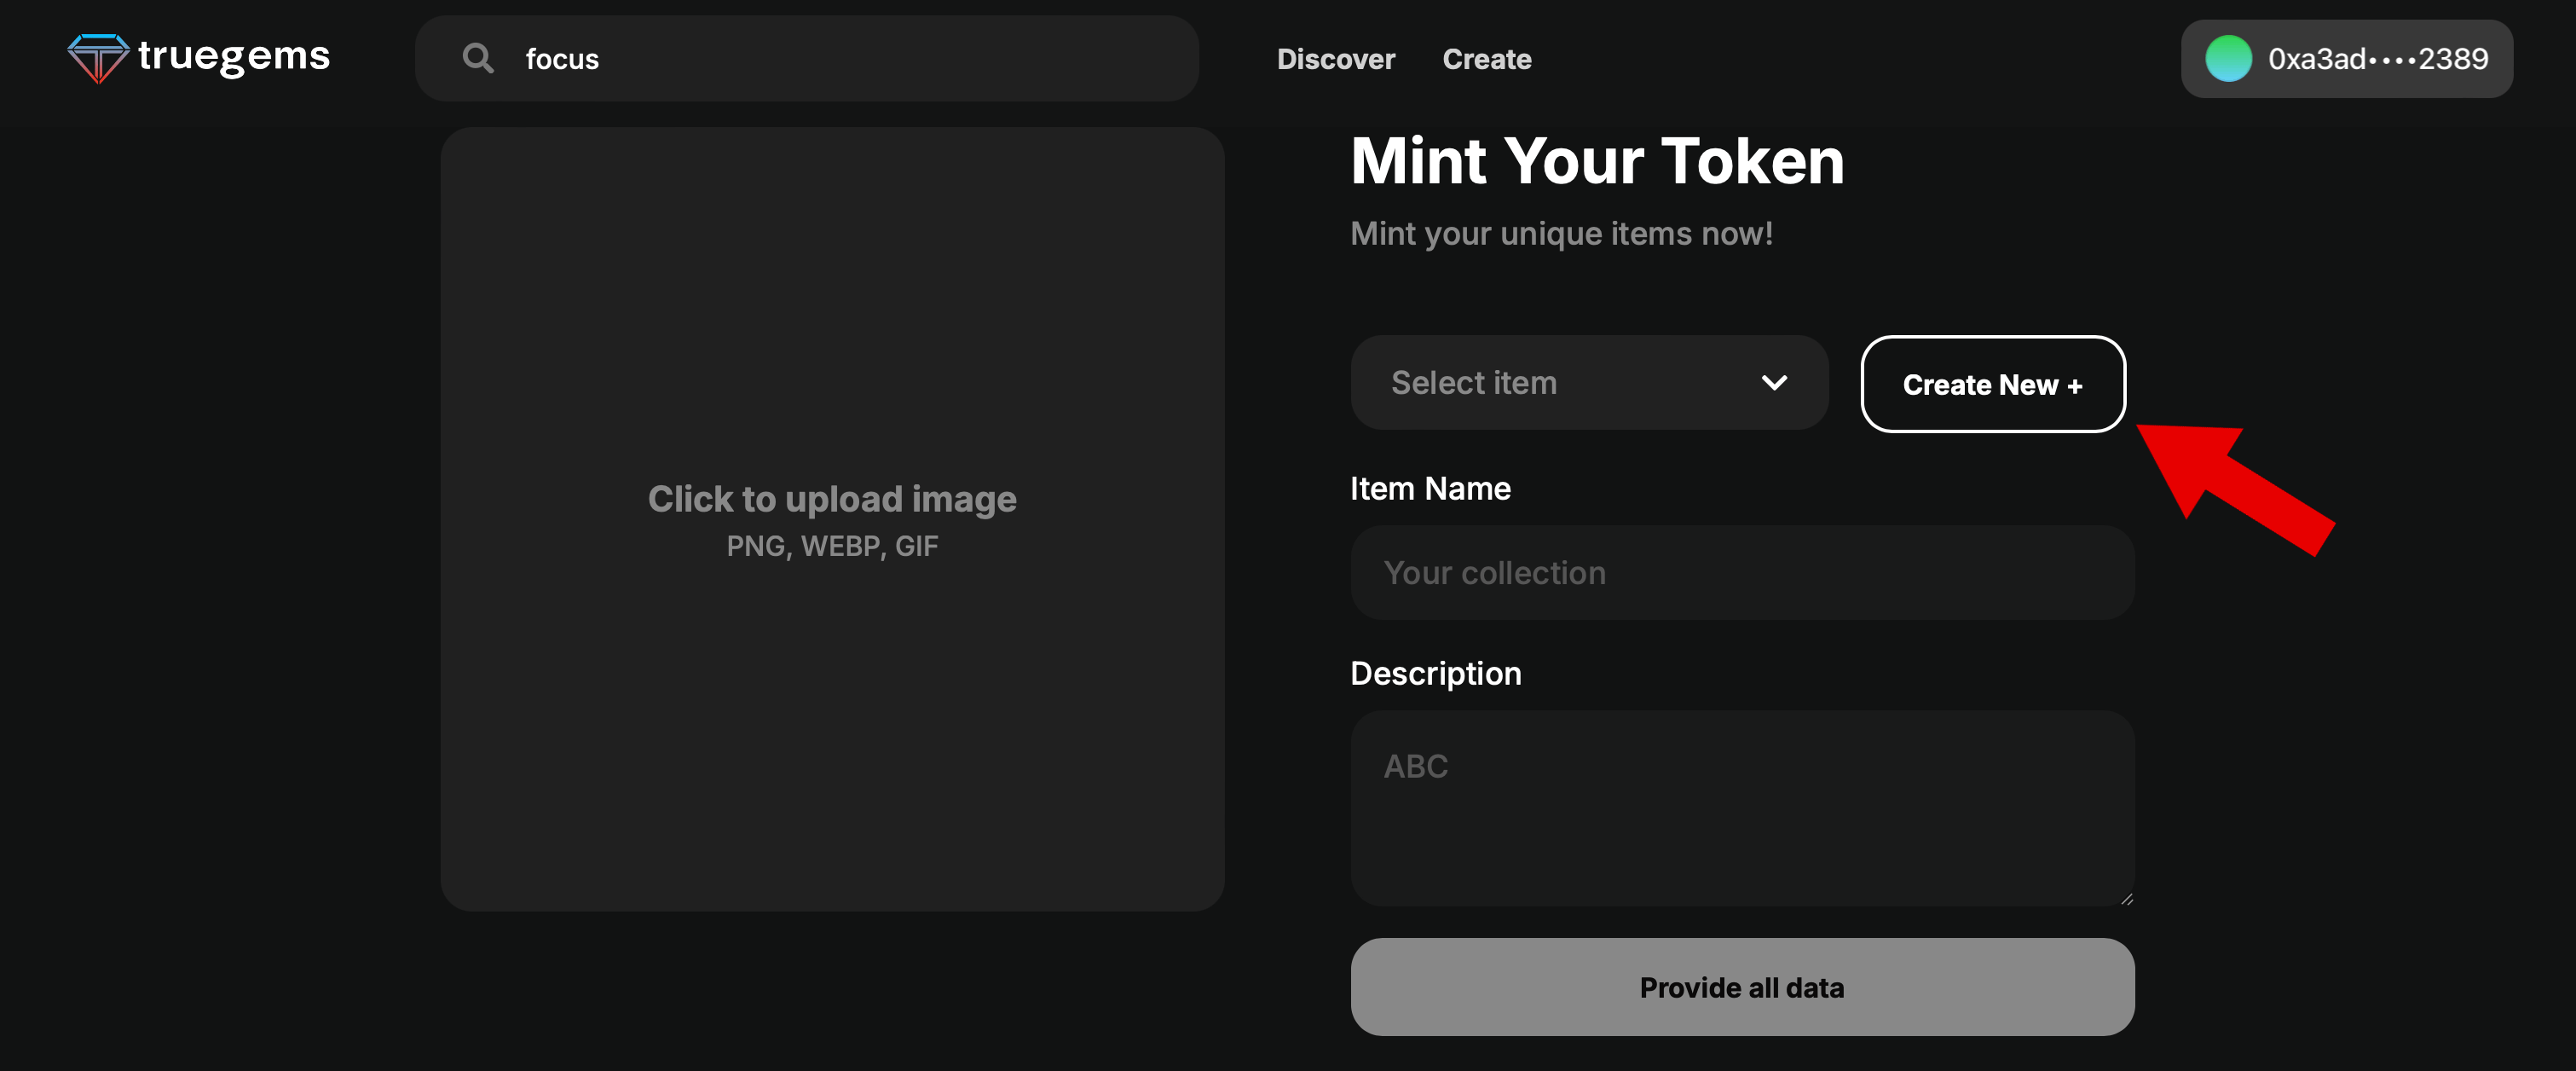Viewport: 2576px width, 1071px height.
Task: Click the green wallet avatar circle
Action: tap(2227, 59)
